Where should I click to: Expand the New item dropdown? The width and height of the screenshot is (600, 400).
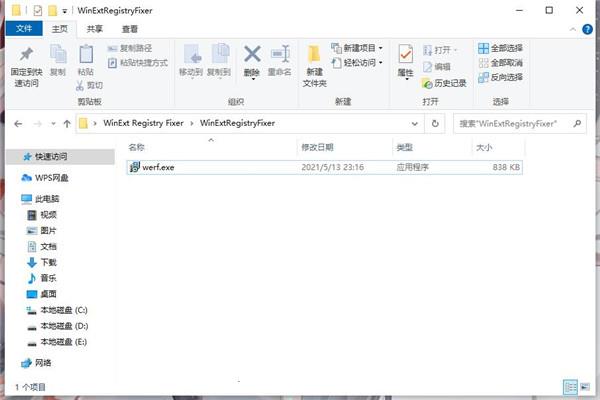coord(381,48)
